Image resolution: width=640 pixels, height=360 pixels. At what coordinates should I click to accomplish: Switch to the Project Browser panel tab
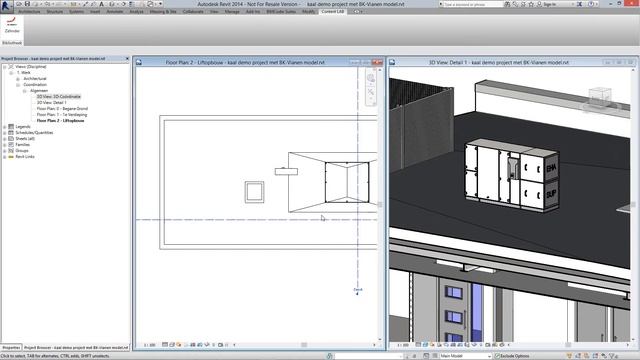pyautogui.click(x=76, y=348)
